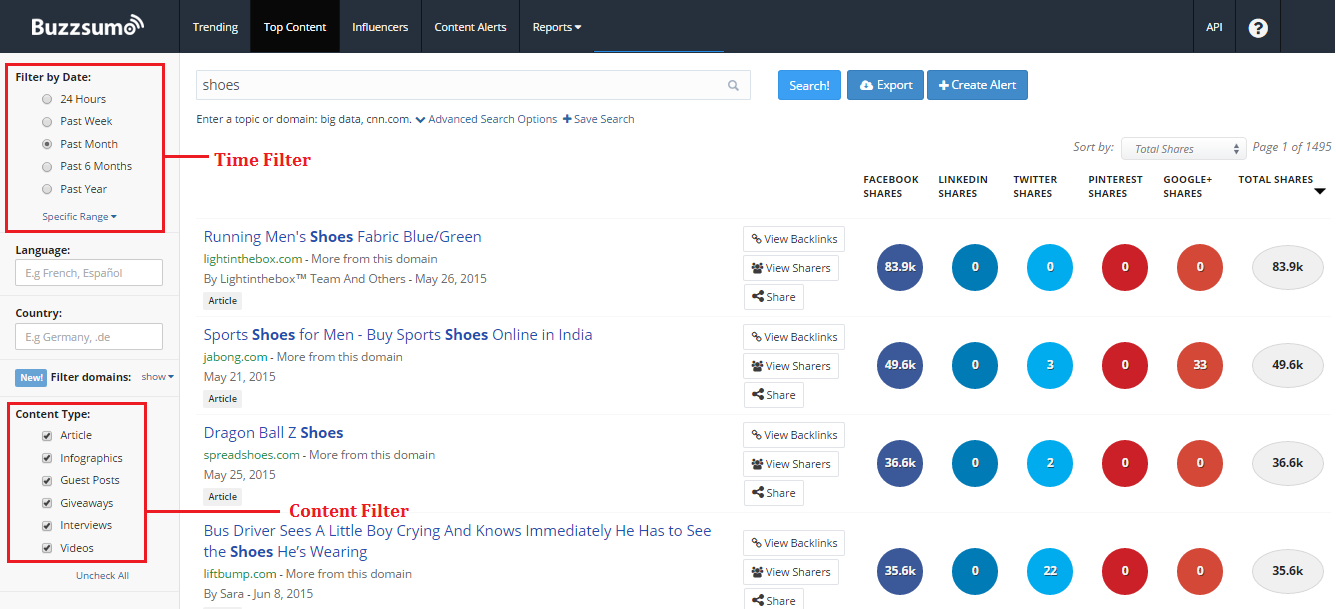Open the Dragon Ball Z Shoes result title

273,433
